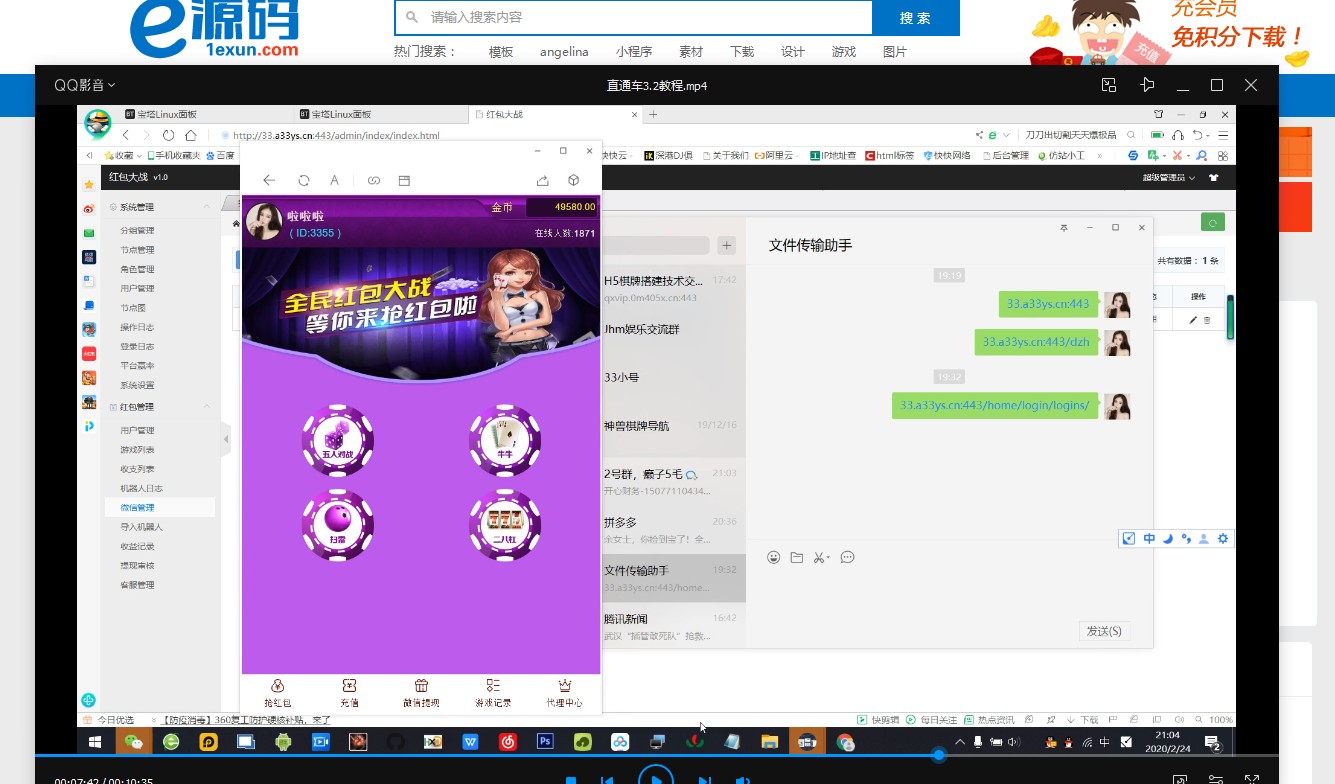Image resolution: width=1335 pixels, height=784 pixels.
Task: Stop the video playback
Action: (x=570, y=780)
